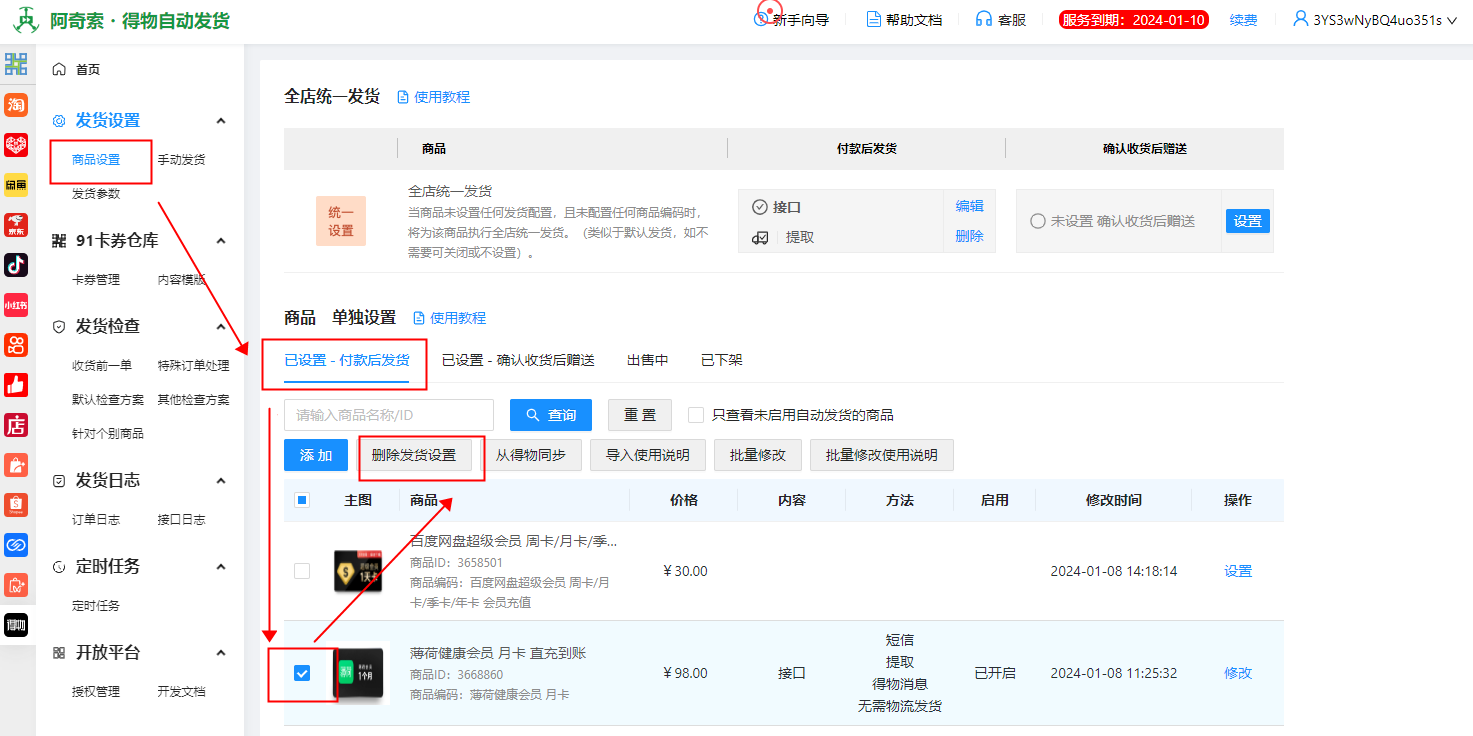Image resolution: width=1473 pixels, height=736 pixels.
Task: Click the 帮助文档 document icon
Action: click(x=873, y=19)
